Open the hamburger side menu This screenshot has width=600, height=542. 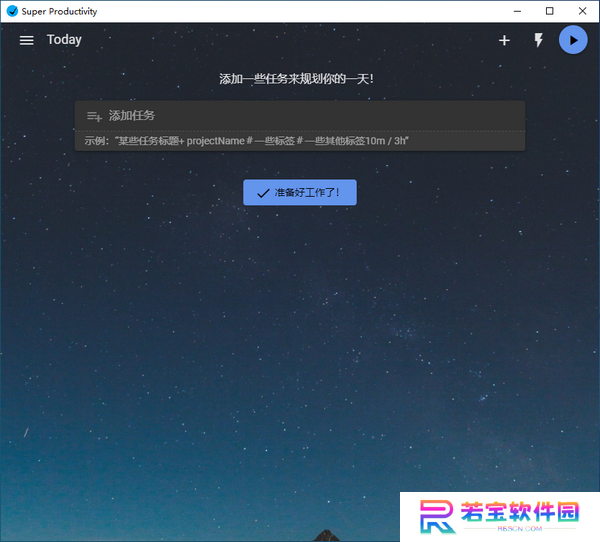click(26, 40)
